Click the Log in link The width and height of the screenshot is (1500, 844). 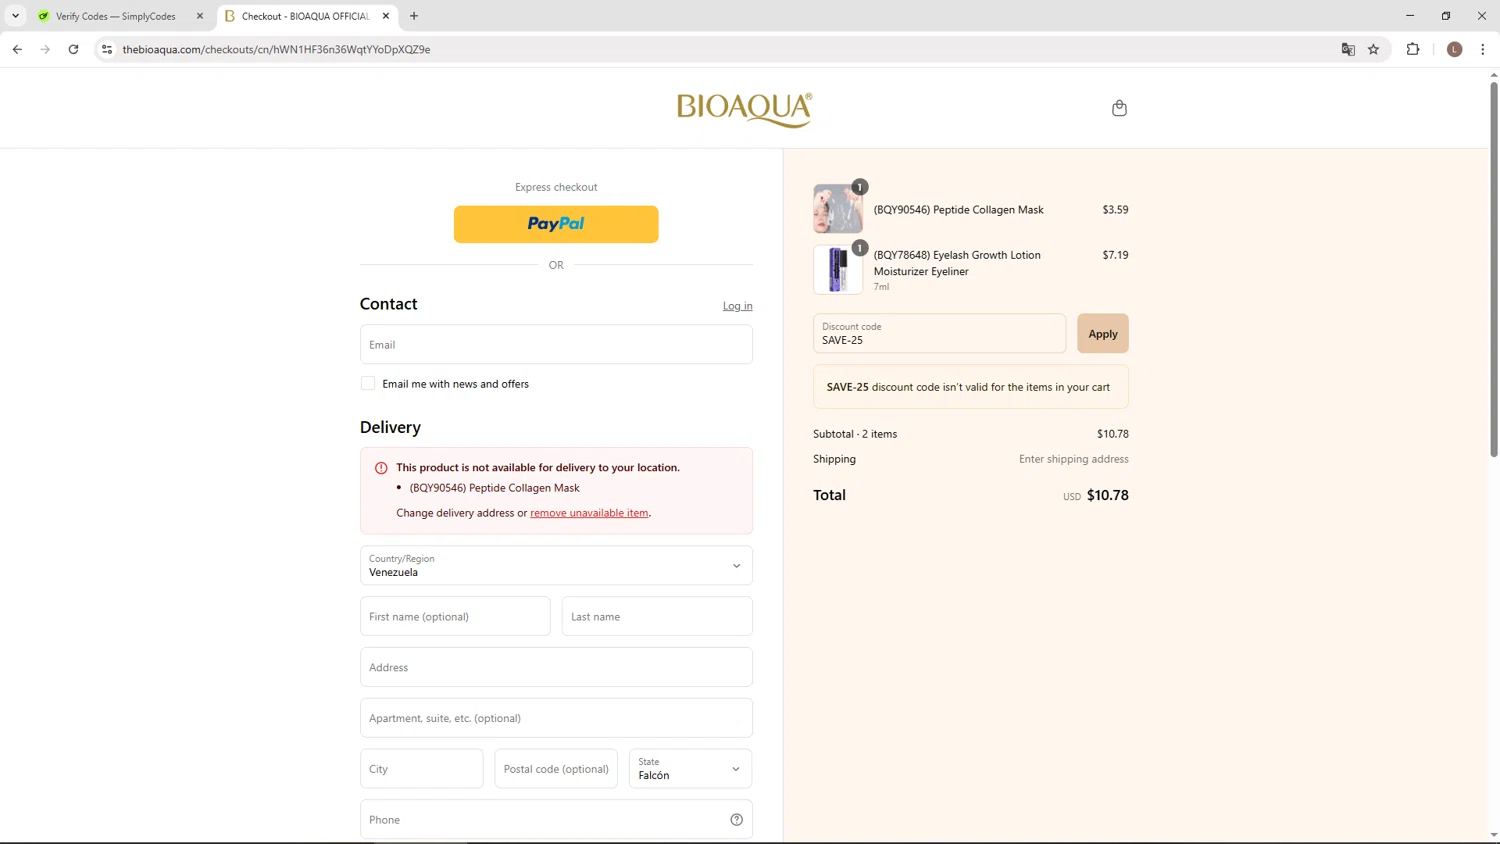click(738, 306)
